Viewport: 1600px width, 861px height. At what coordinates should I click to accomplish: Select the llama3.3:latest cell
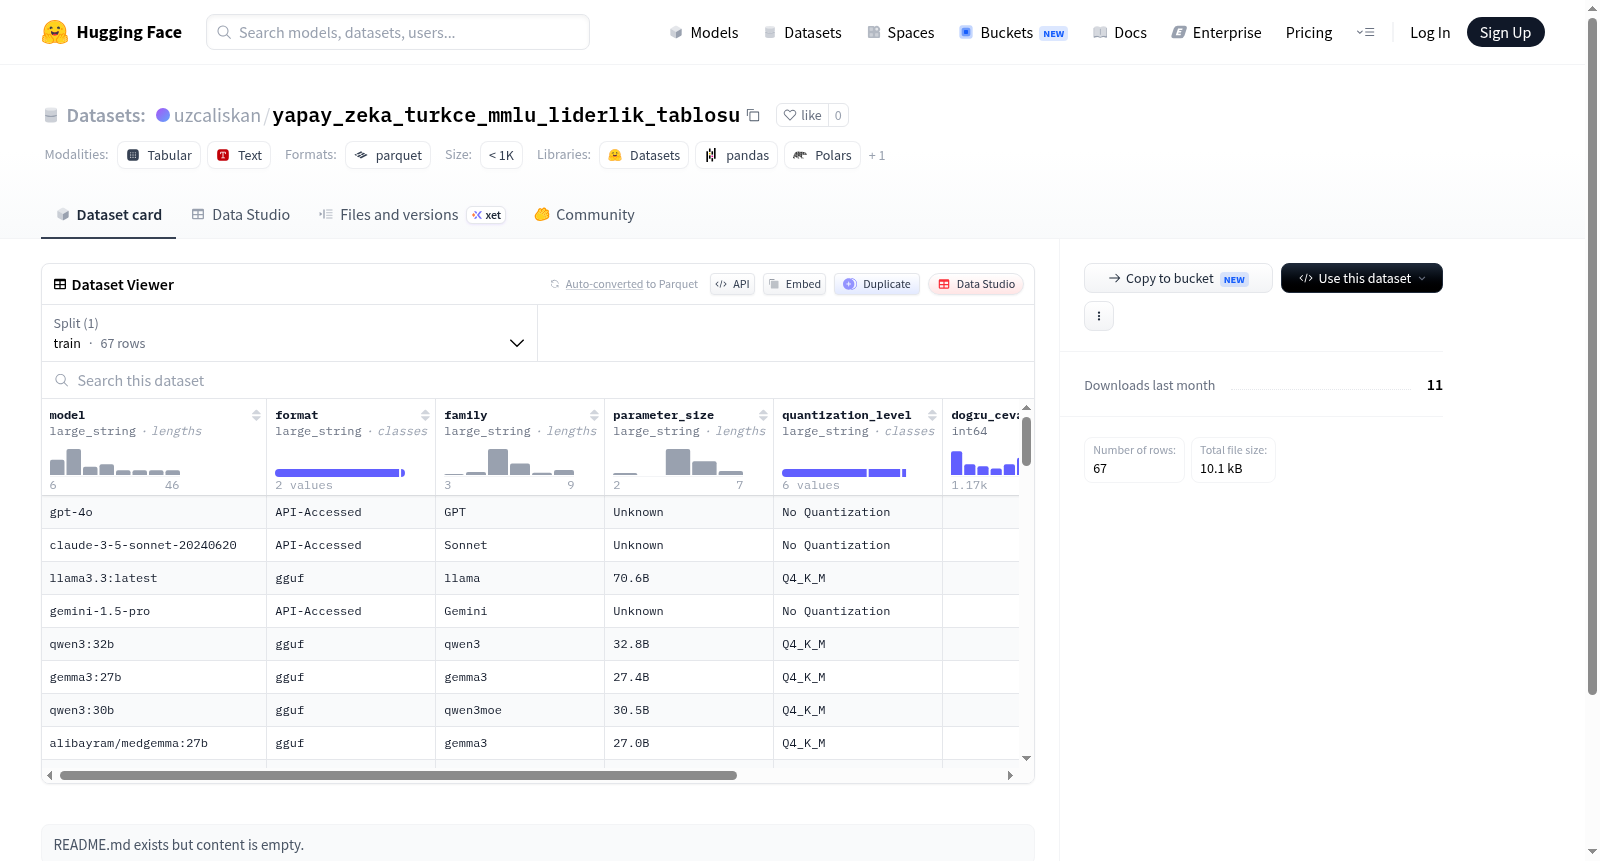click(154, 578)
